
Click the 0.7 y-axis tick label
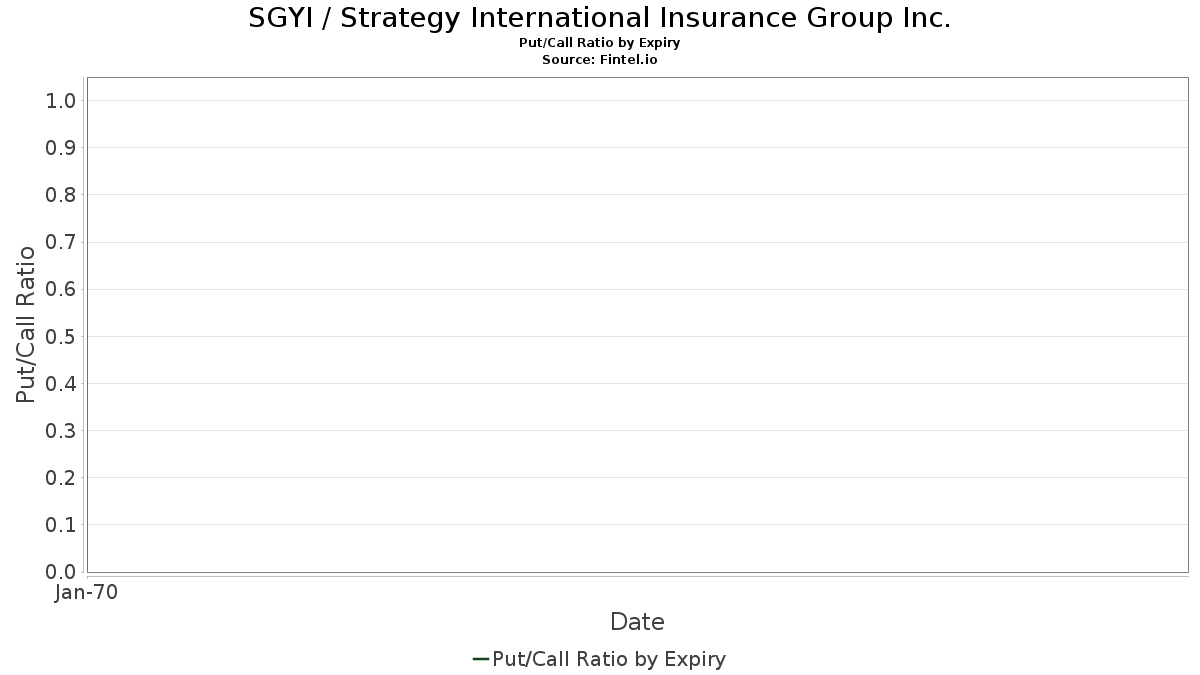[61, 242]
